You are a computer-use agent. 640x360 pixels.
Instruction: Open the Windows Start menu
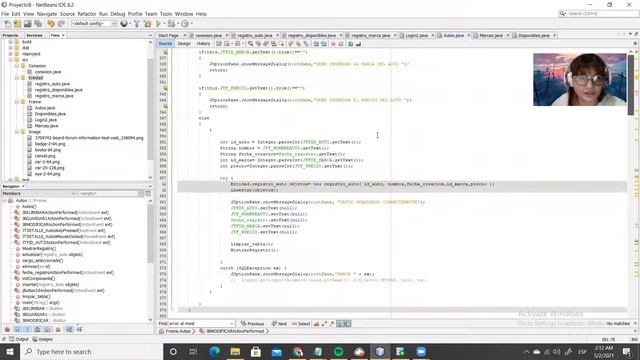pos(10,351)
